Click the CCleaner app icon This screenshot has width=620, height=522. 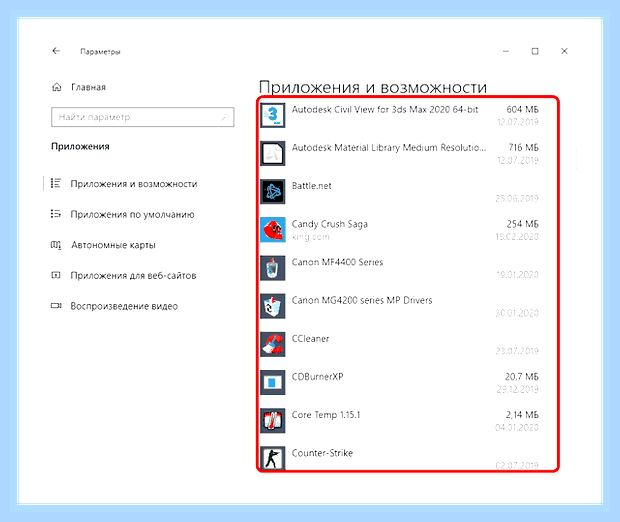272,344
